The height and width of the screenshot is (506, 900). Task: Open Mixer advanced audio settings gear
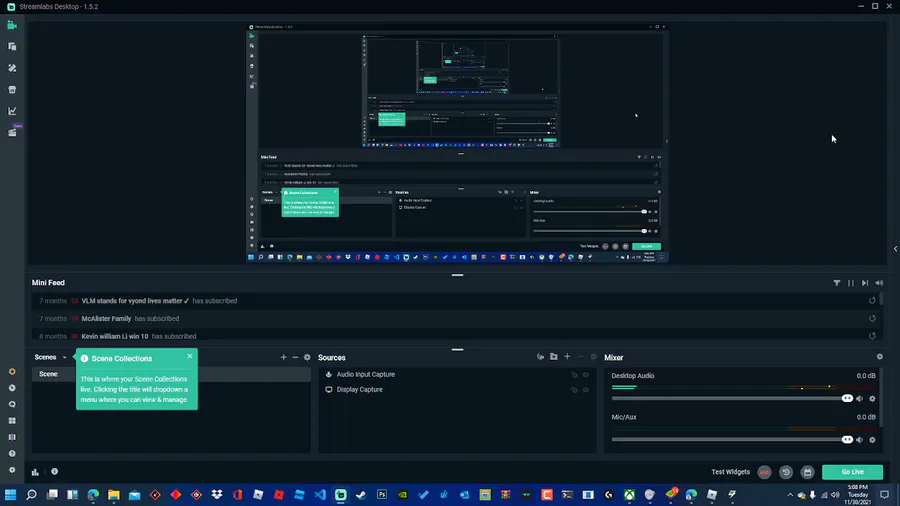(x=879, y=357)
